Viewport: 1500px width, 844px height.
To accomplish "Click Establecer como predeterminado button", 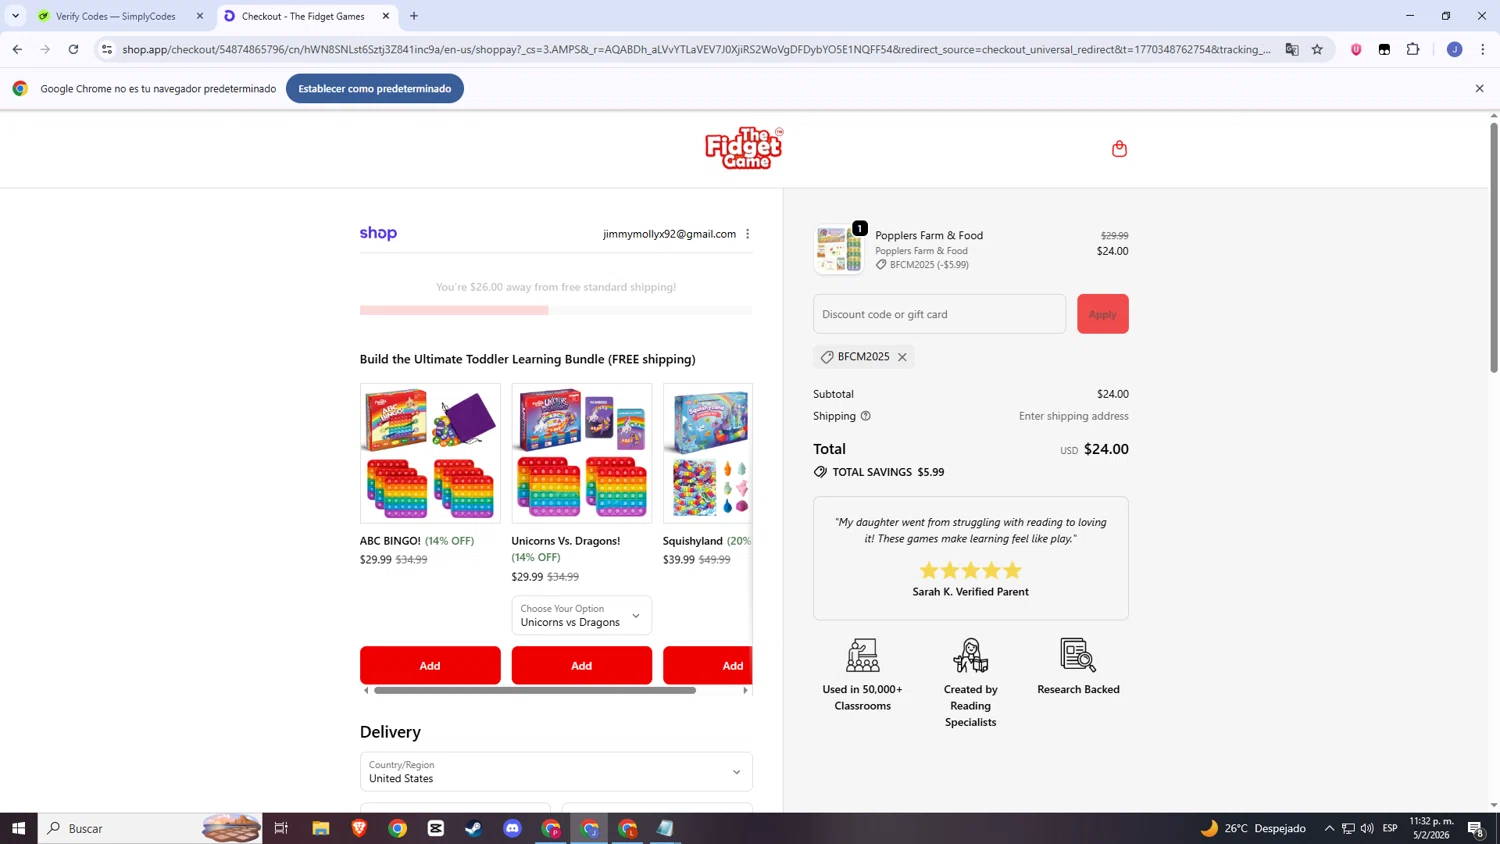I will point(374,89).
